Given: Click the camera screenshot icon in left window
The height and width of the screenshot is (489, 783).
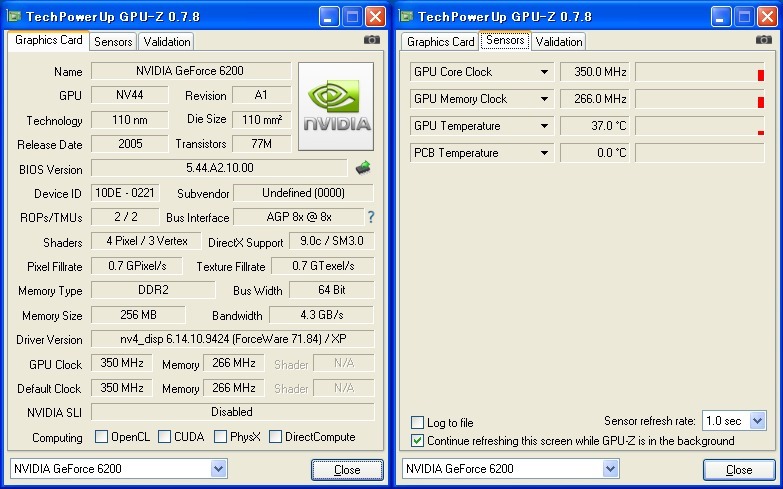Looking at the screenshot, I should coord(372,39).
